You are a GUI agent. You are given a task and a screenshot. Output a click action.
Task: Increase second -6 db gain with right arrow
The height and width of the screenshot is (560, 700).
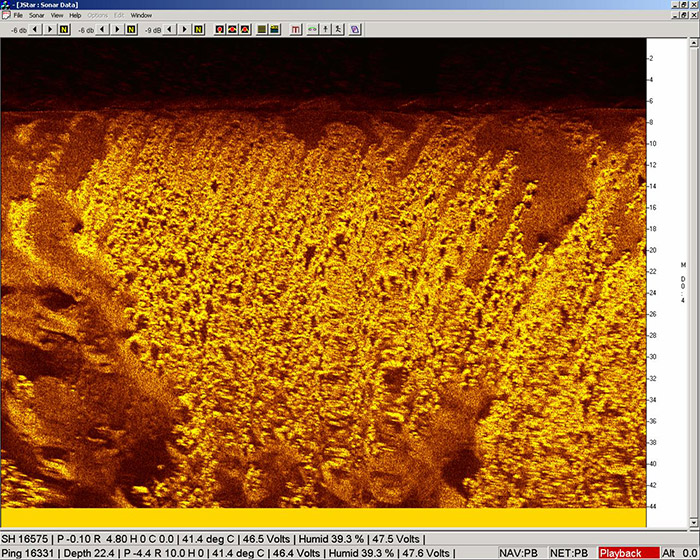(116, 29)
